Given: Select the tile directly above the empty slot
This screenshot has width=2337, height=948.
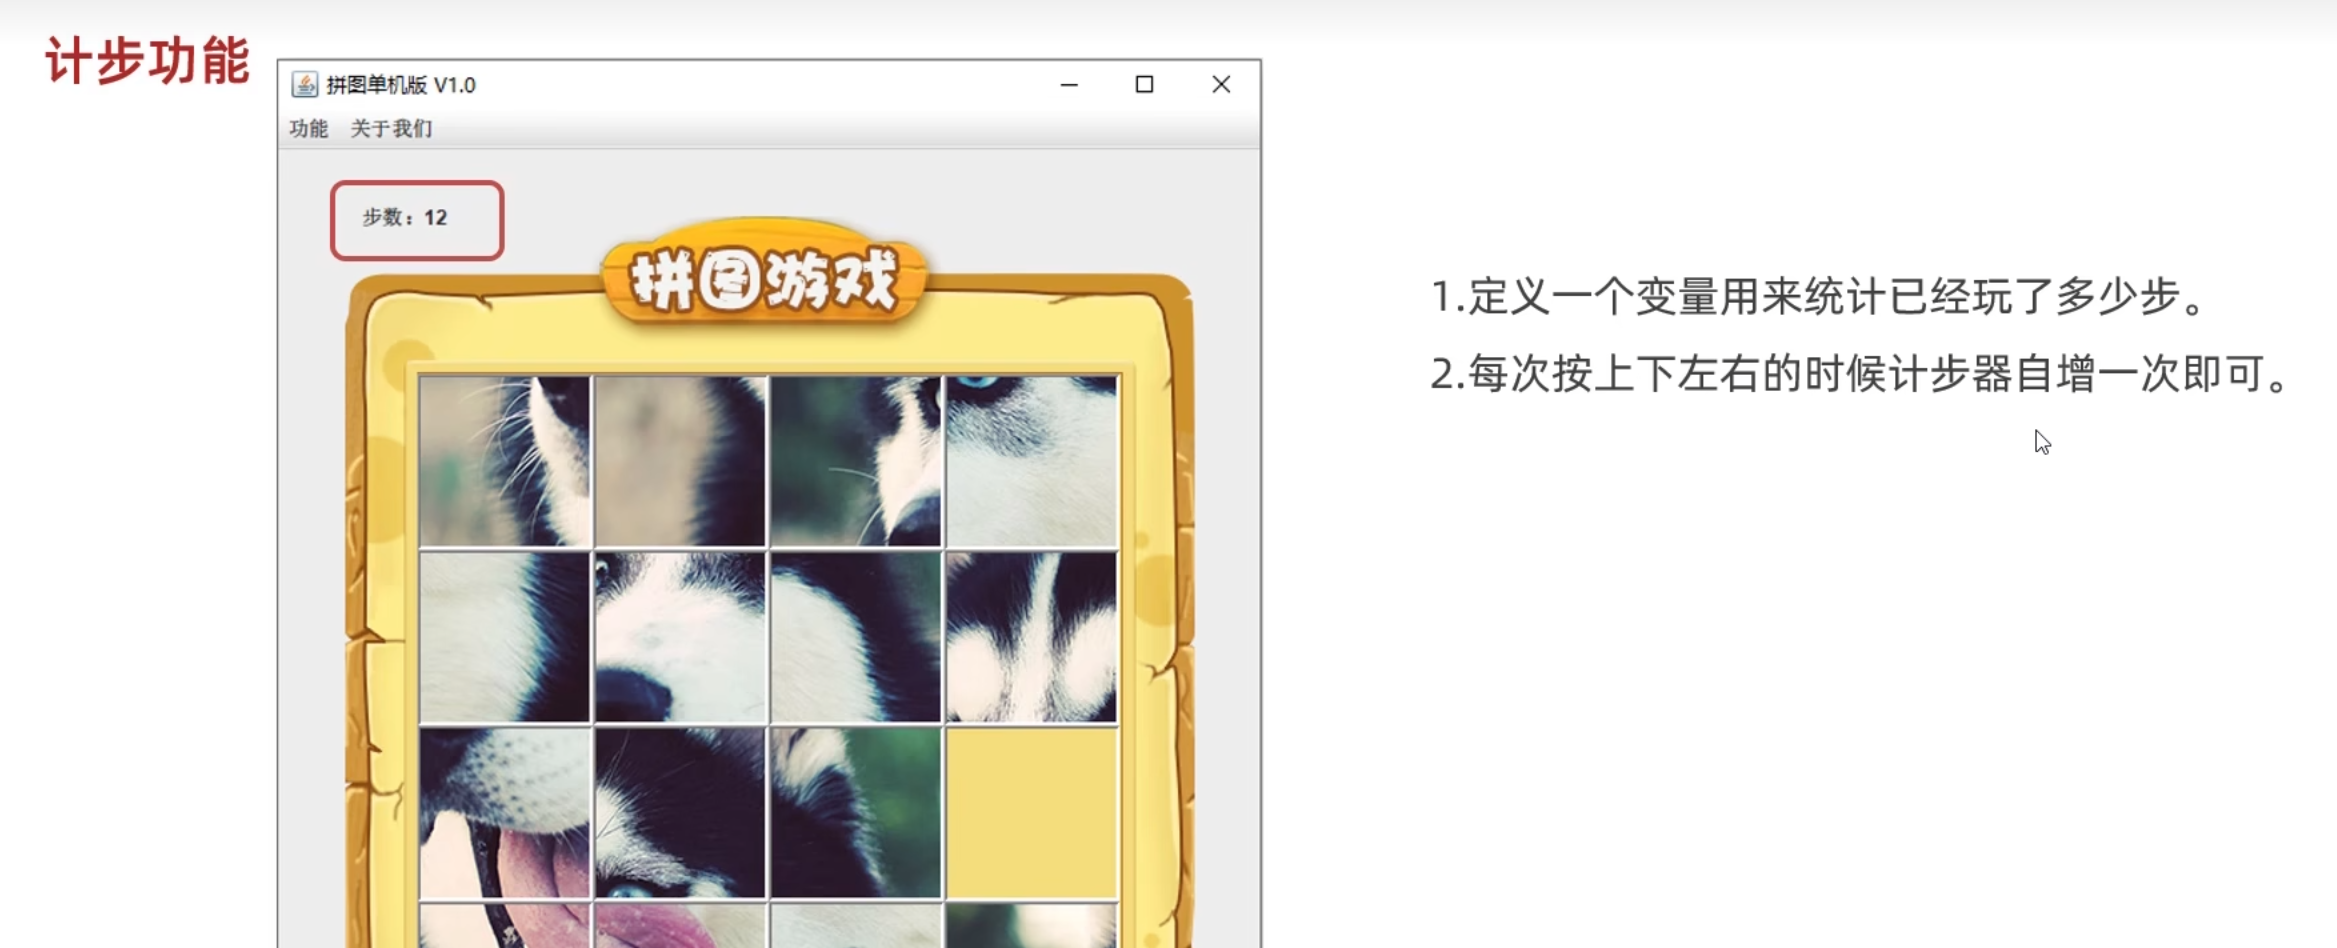Looking at the screenshot, I should [x=1031, y=637].
